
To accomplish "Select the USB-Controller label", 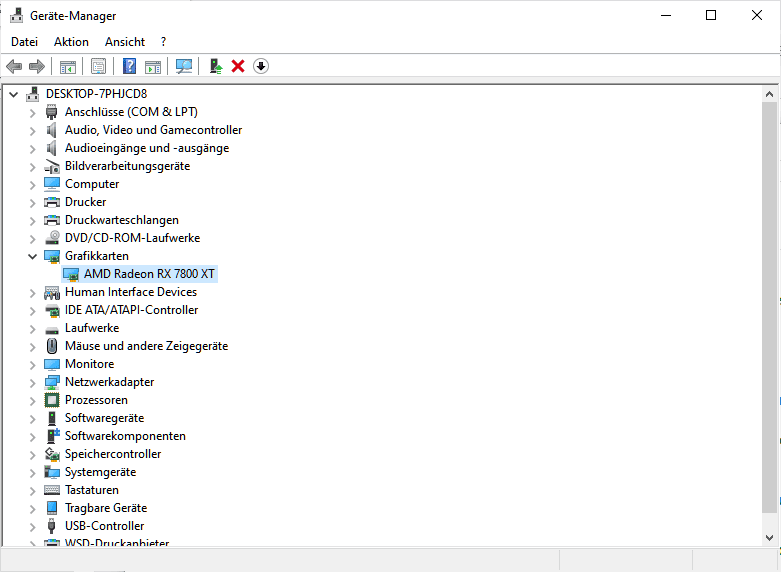I will 105,526.
